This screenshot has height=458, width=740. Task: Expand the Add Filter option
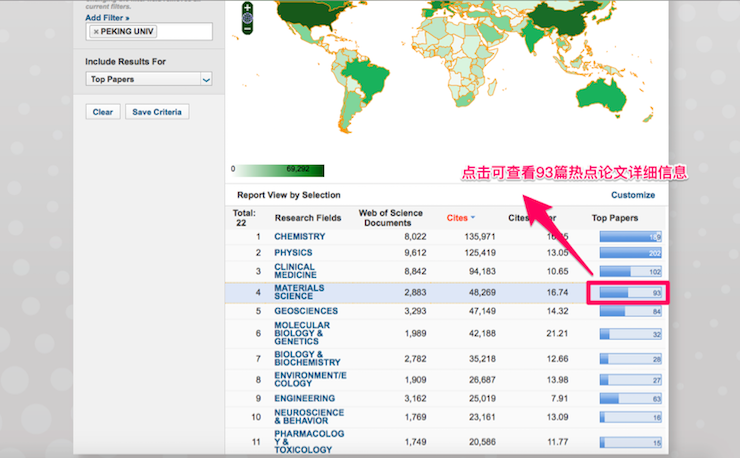coord(107,18)
